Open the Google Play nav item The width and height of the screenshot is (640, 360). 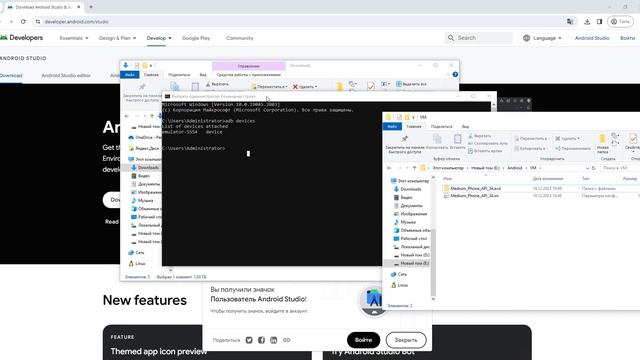(x=196, y=38)
